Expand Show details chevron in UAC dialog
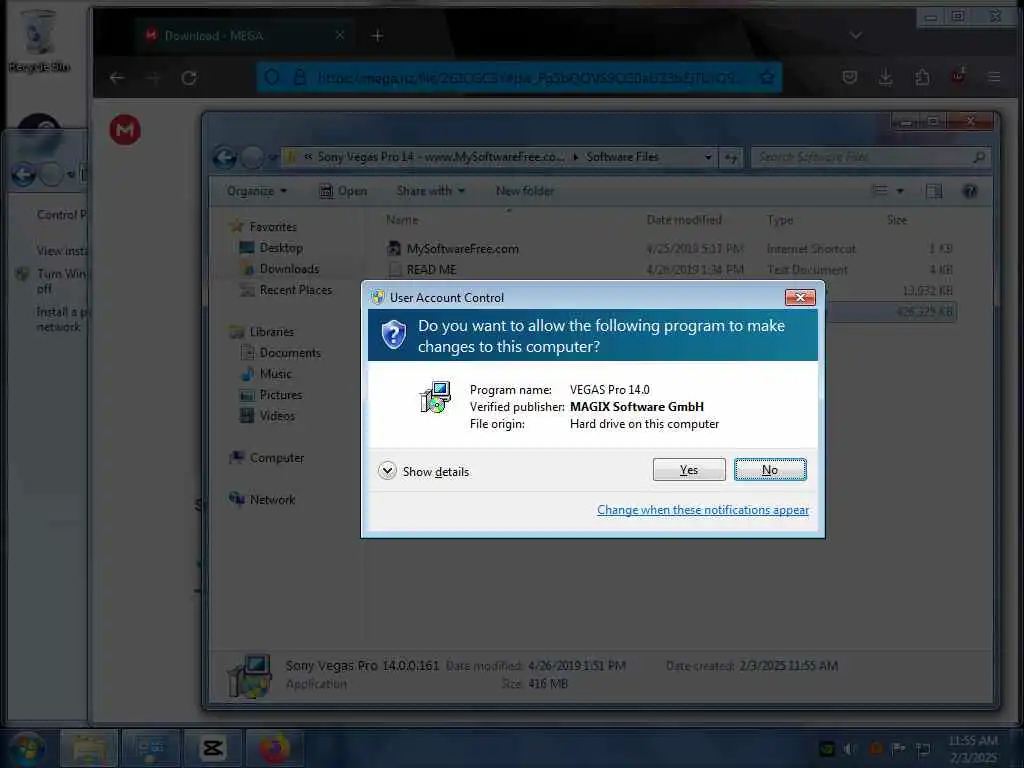Screen dimensions: 1024x768 point(387,471)
